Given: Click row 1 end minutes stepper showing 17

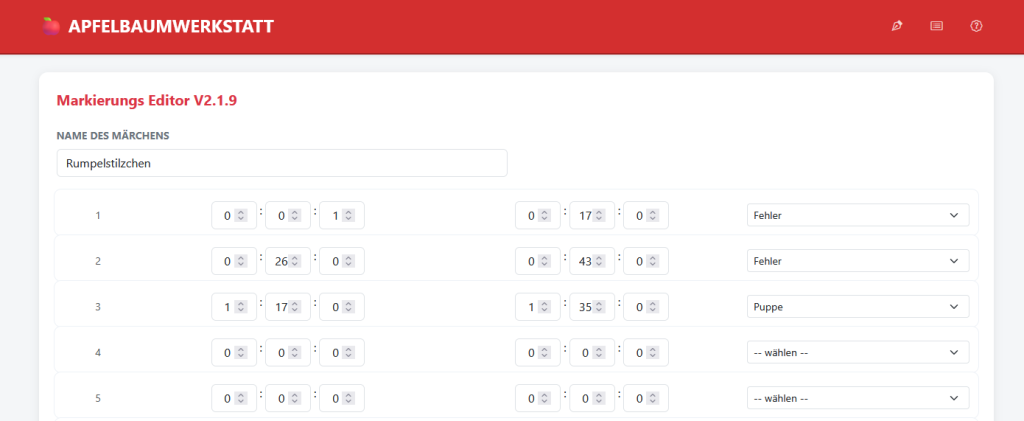Looking at the screenshot, I should [x=599, y=215].
